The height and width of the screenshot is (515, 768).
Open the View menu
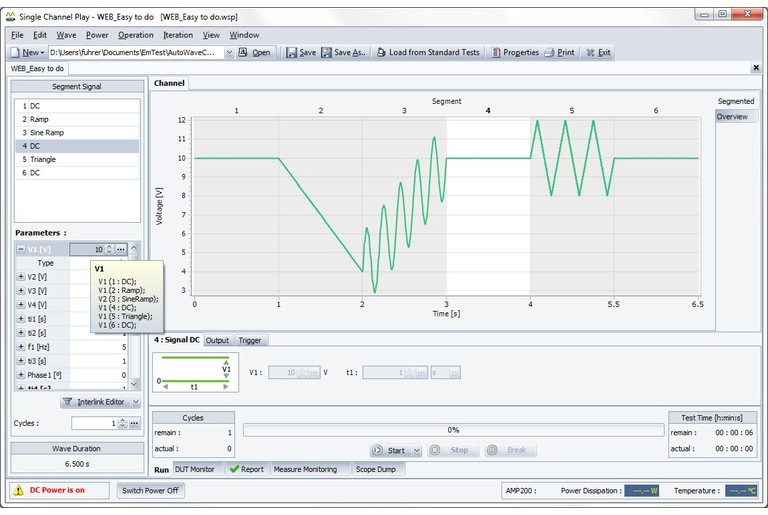coord(211,35)
